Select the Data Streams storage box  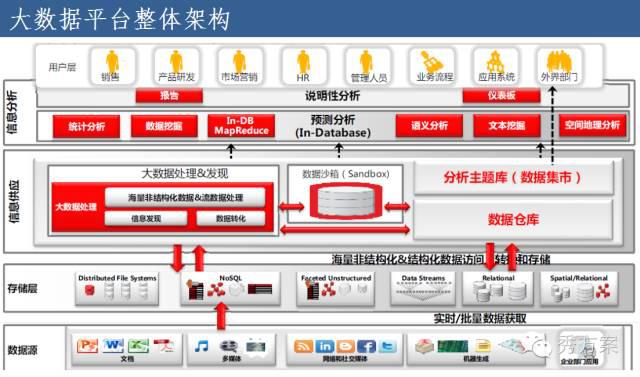[x=423, y=289]
